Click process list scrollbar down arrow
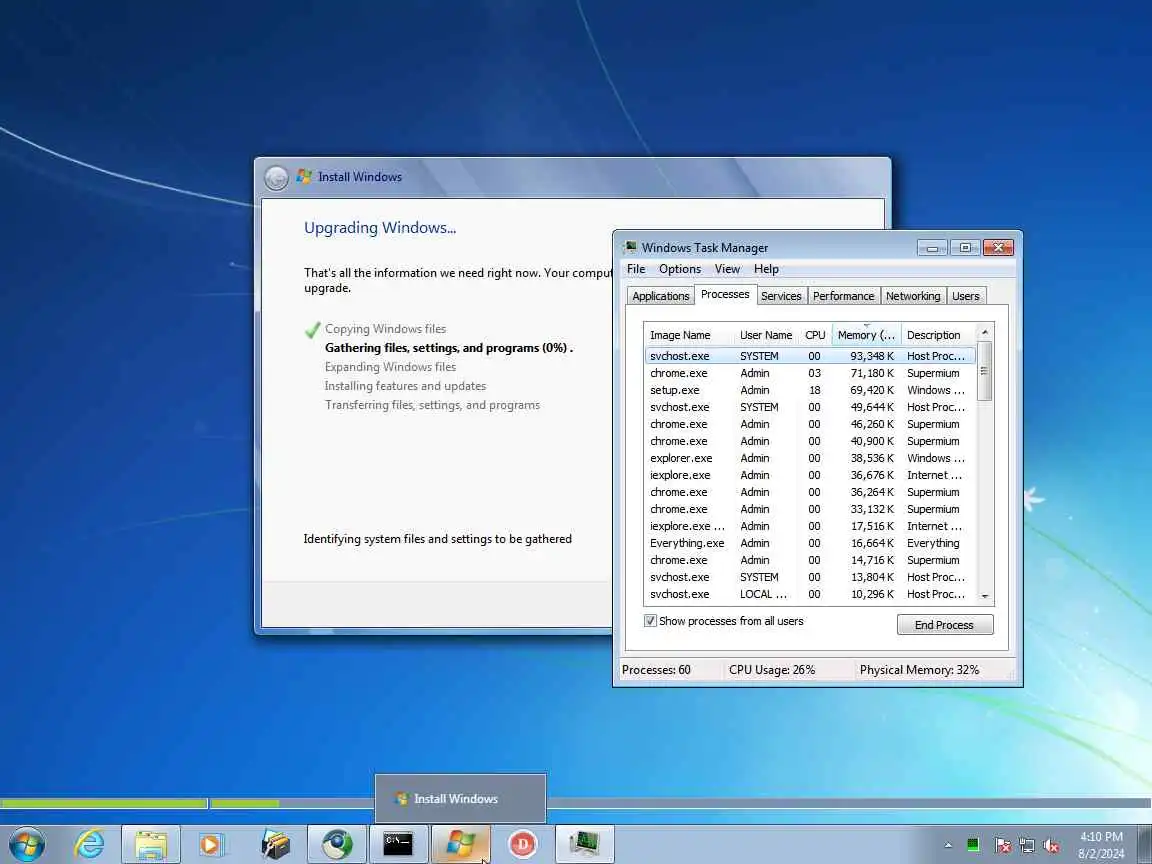Viewport: 1152px width, 864px height. 985,597
